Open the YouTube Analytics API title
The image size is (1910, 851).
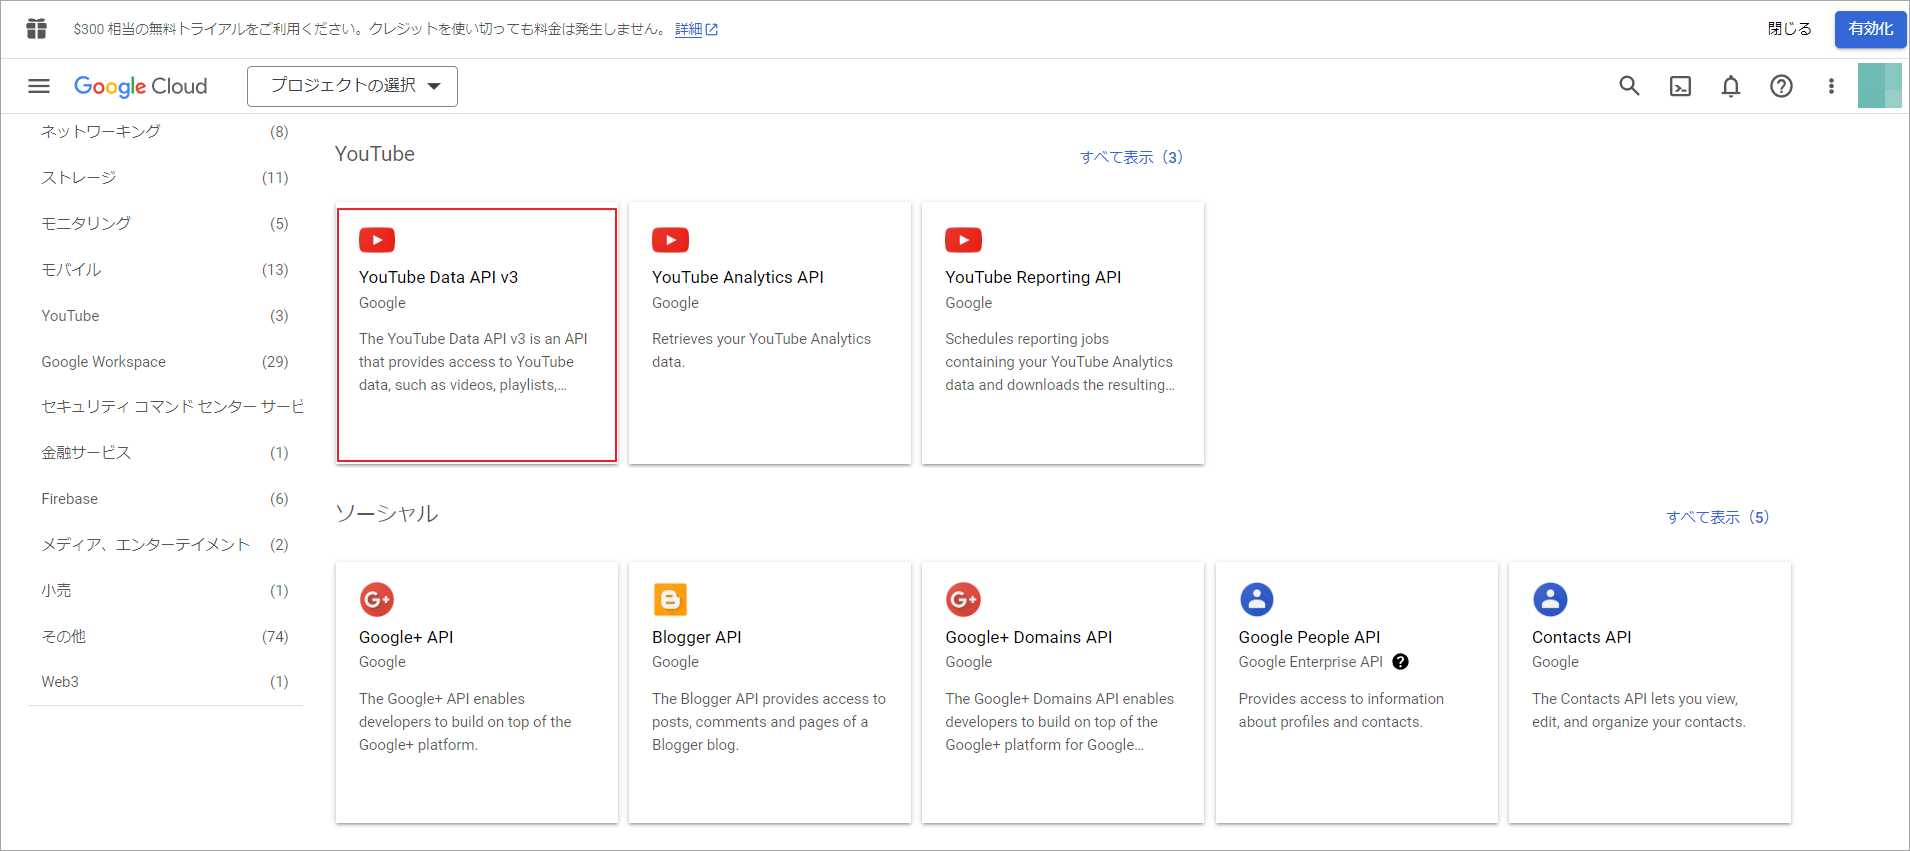click(737, 277)
